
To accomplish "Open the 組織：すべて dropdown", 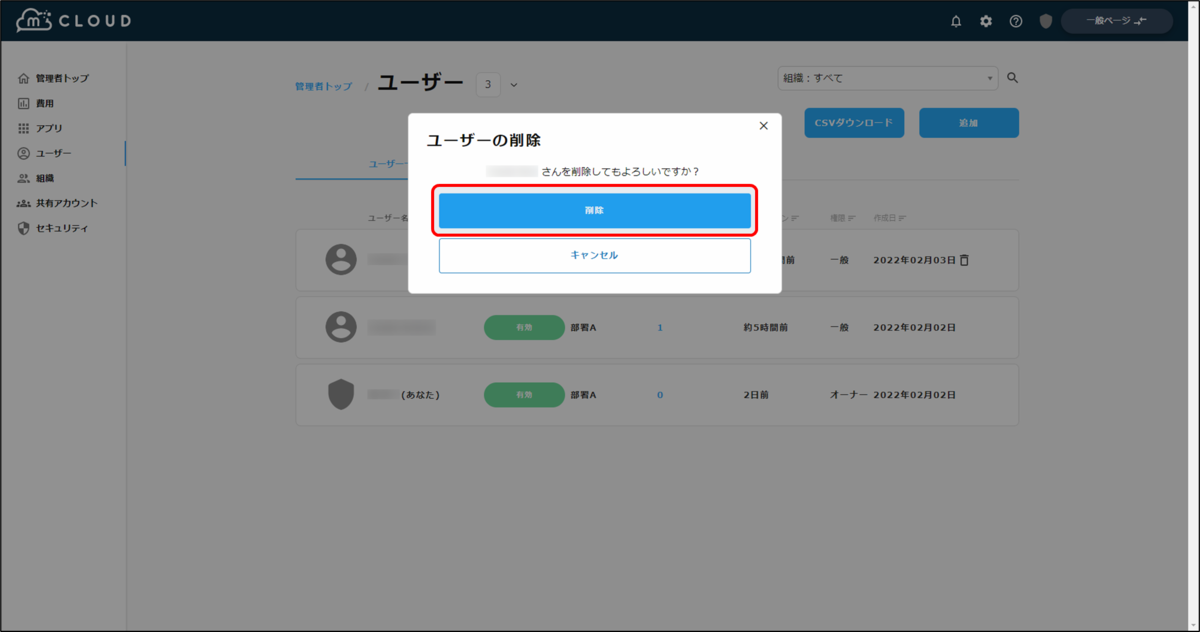I will (887, 77).
